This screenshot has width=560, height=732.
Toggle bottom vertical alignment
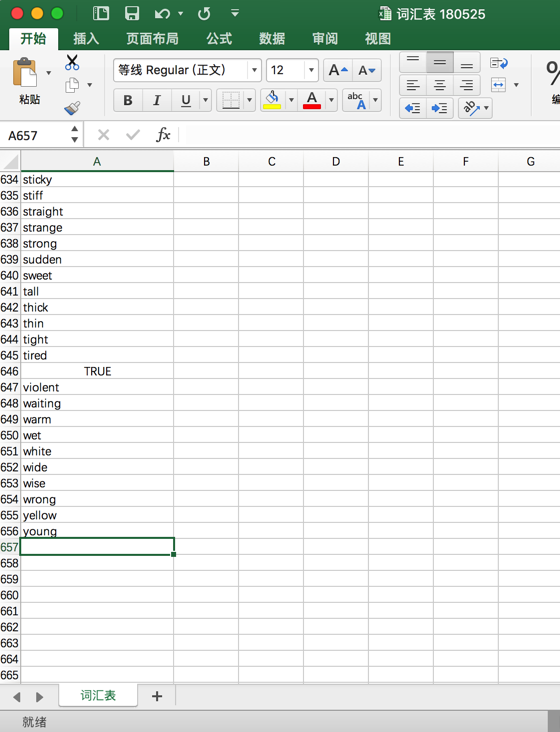click(x=467, y=62)
